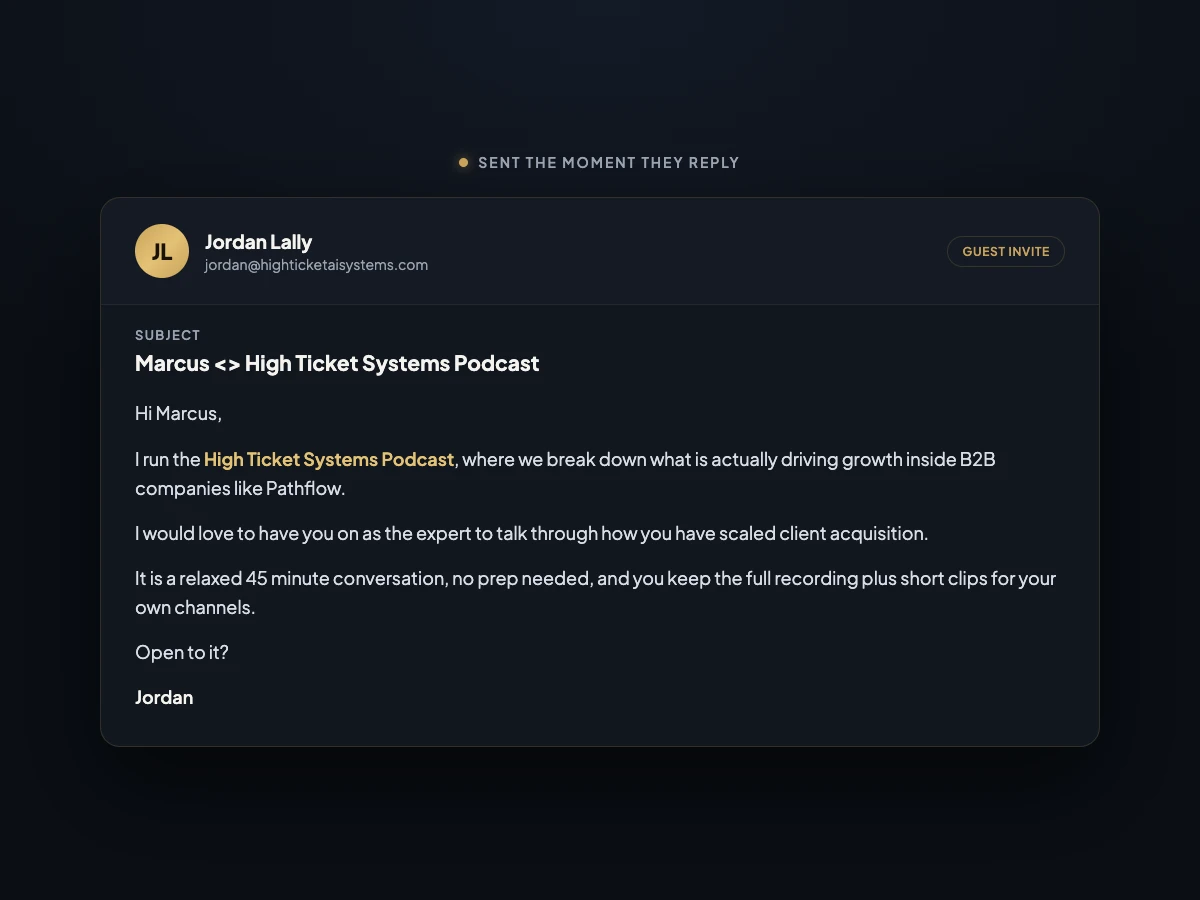The height and width of the screenshot is (900, 1200).
Task: Click the JL avatar circle
Action: (x=162, y=251)
